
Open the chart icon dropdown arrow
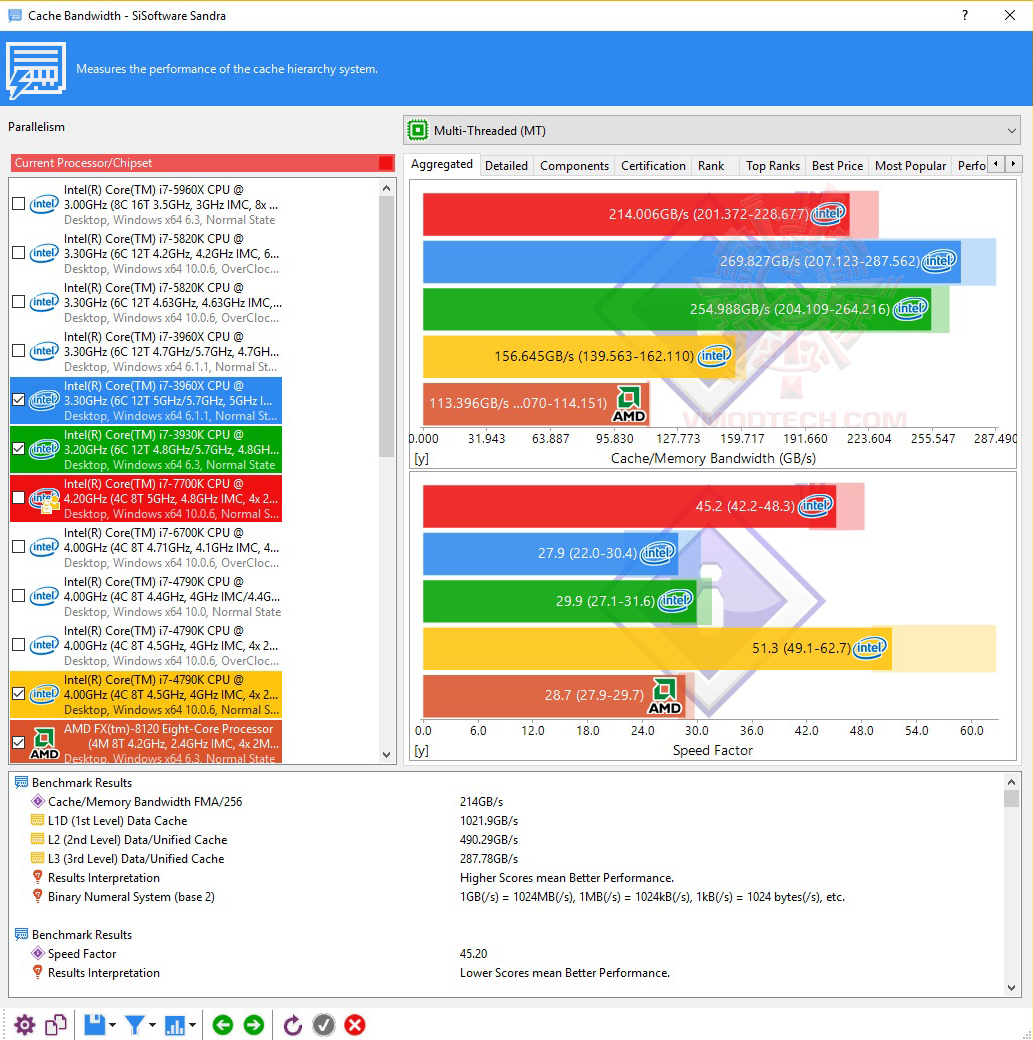point(192,1025)
